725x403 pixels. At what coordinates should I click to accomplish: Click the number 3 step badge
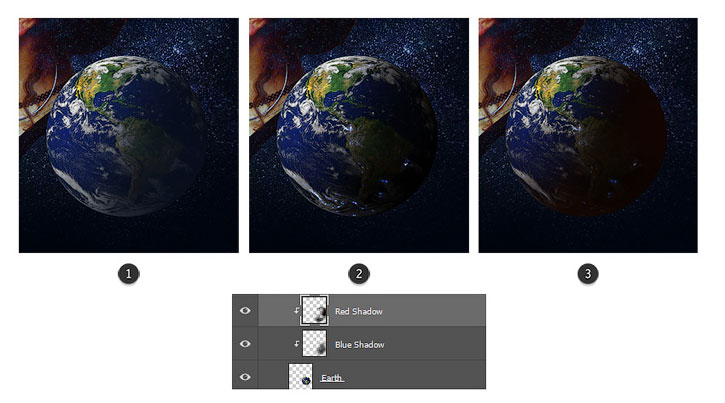[x=588, y=274]
